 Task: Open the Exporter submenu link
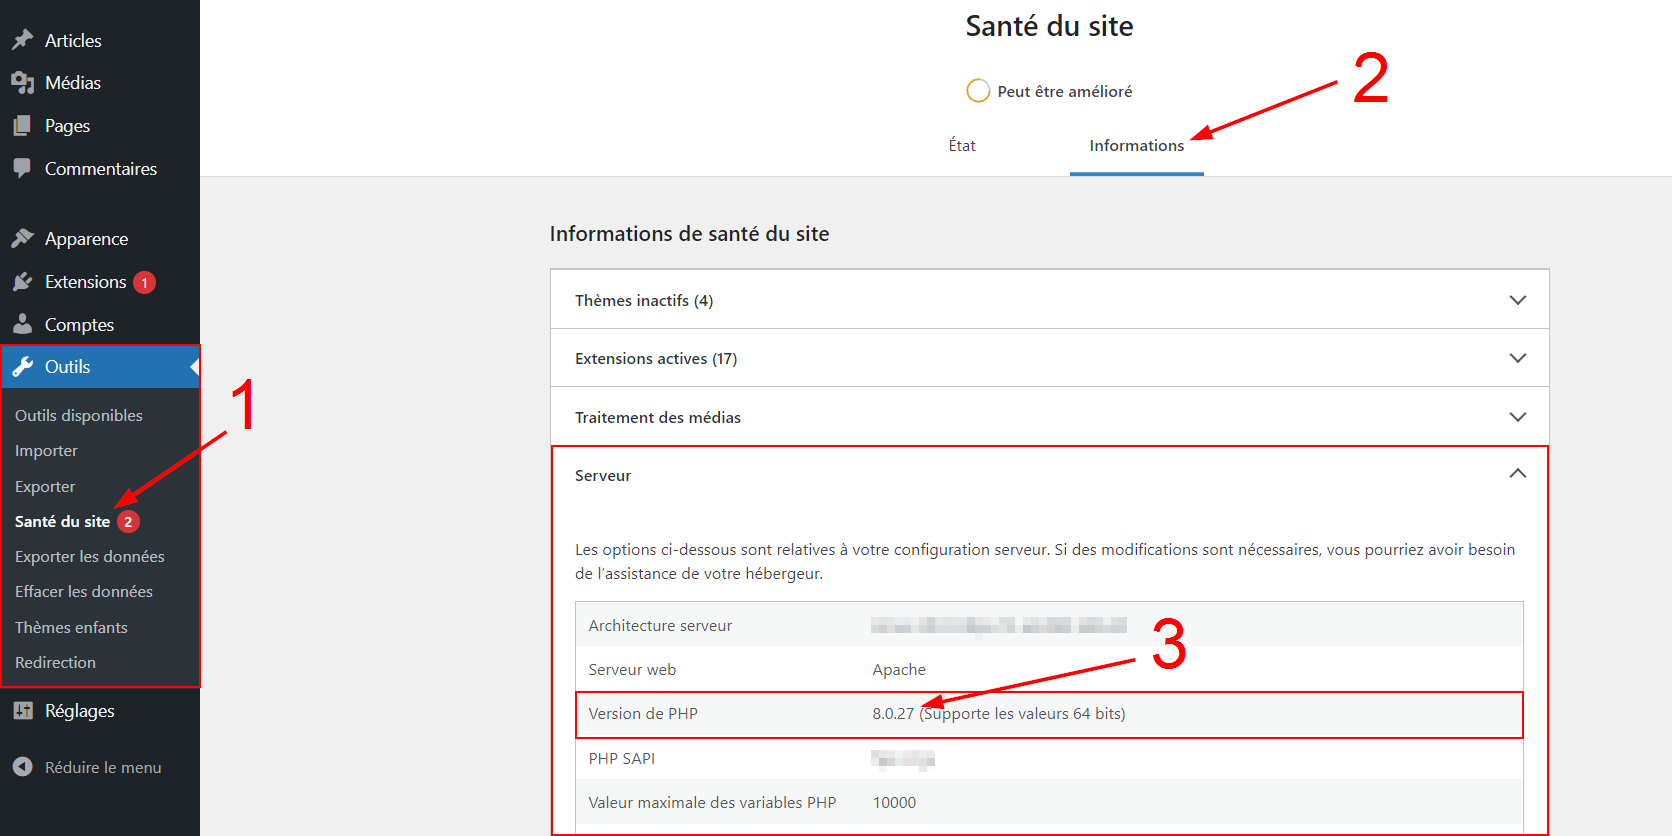point(45,487)
